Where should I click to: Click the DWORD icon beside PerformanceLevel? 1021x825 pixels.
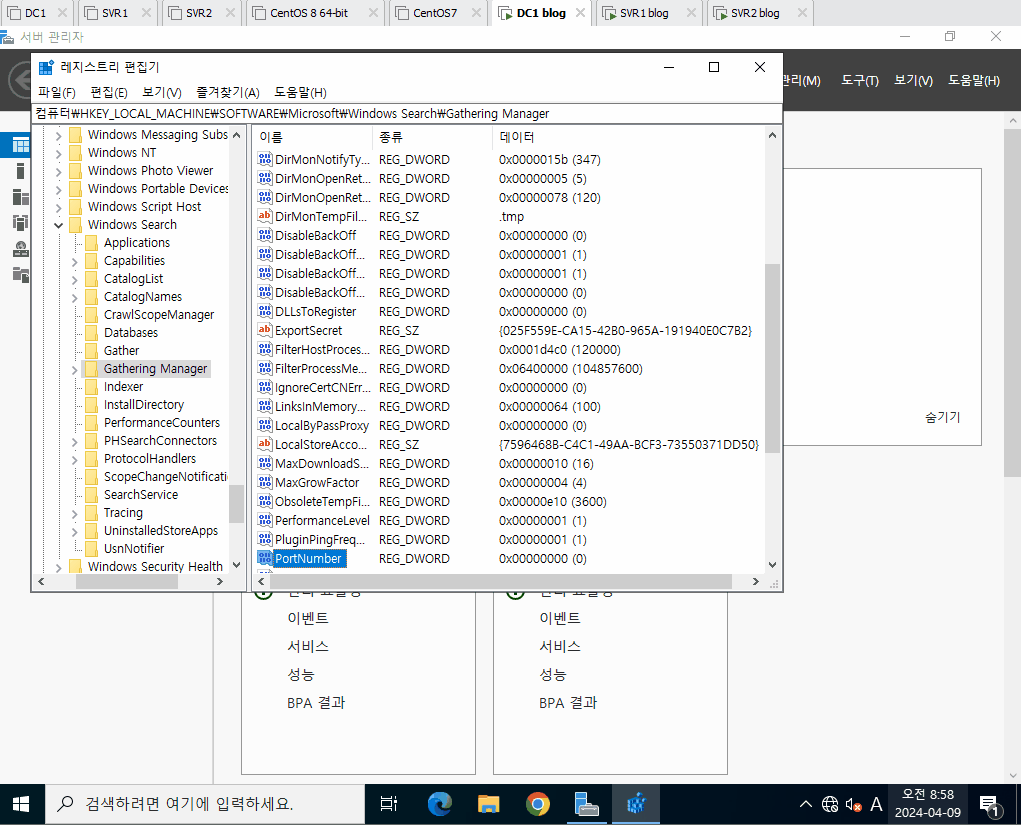tap(264, 520)
